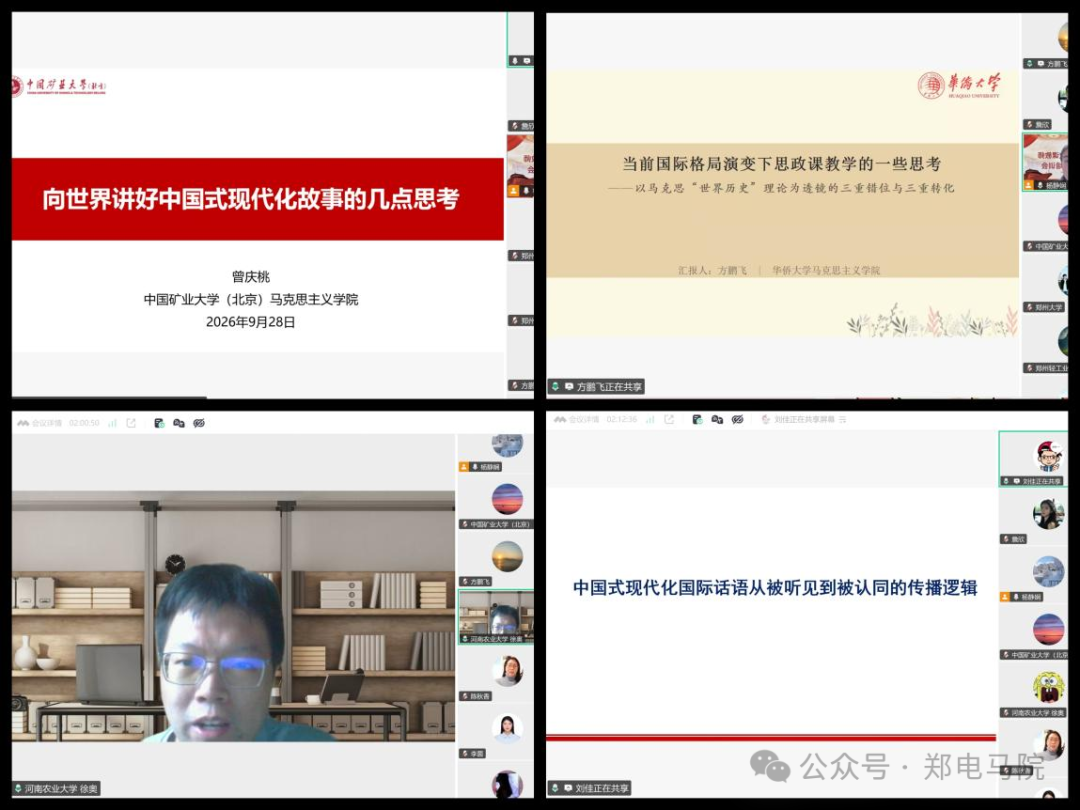Toggle crossed-eye hide icon in 02:12:36 toolbar
This screenshot has width=1080, height=810.
tap(738, 419)
